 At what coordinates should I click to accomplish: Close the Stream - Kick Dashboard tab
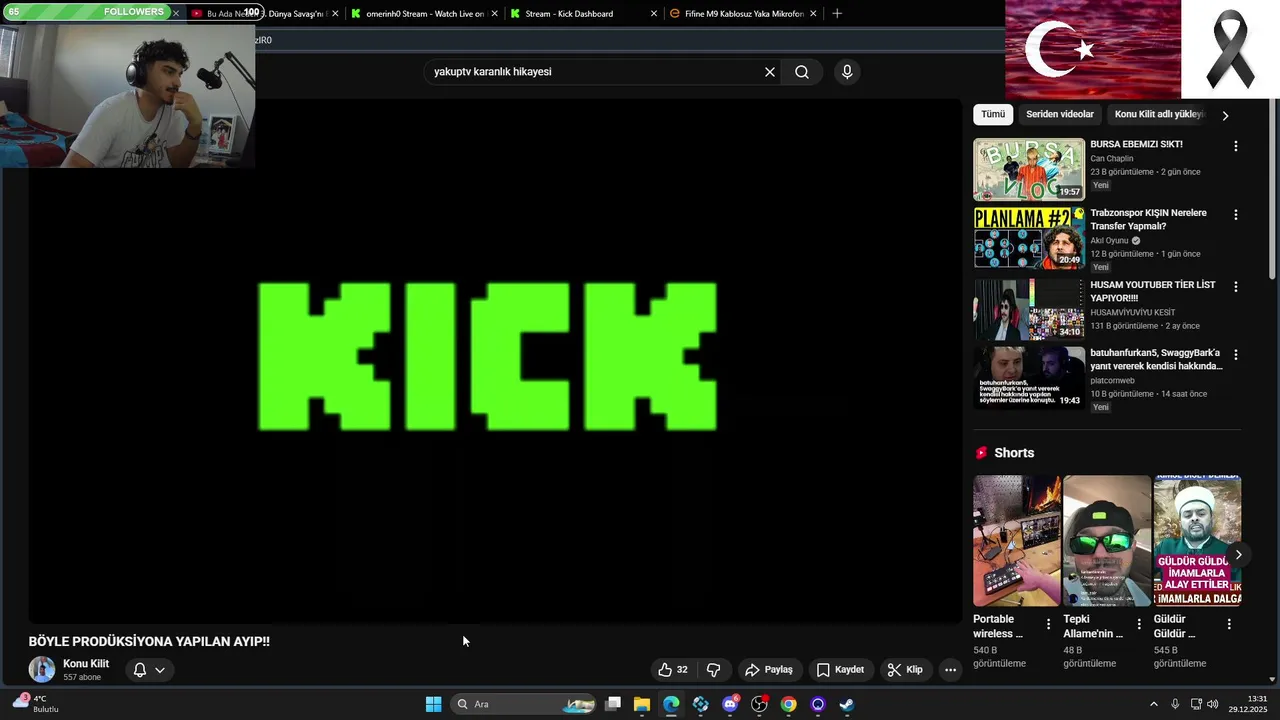pos(654,14)
